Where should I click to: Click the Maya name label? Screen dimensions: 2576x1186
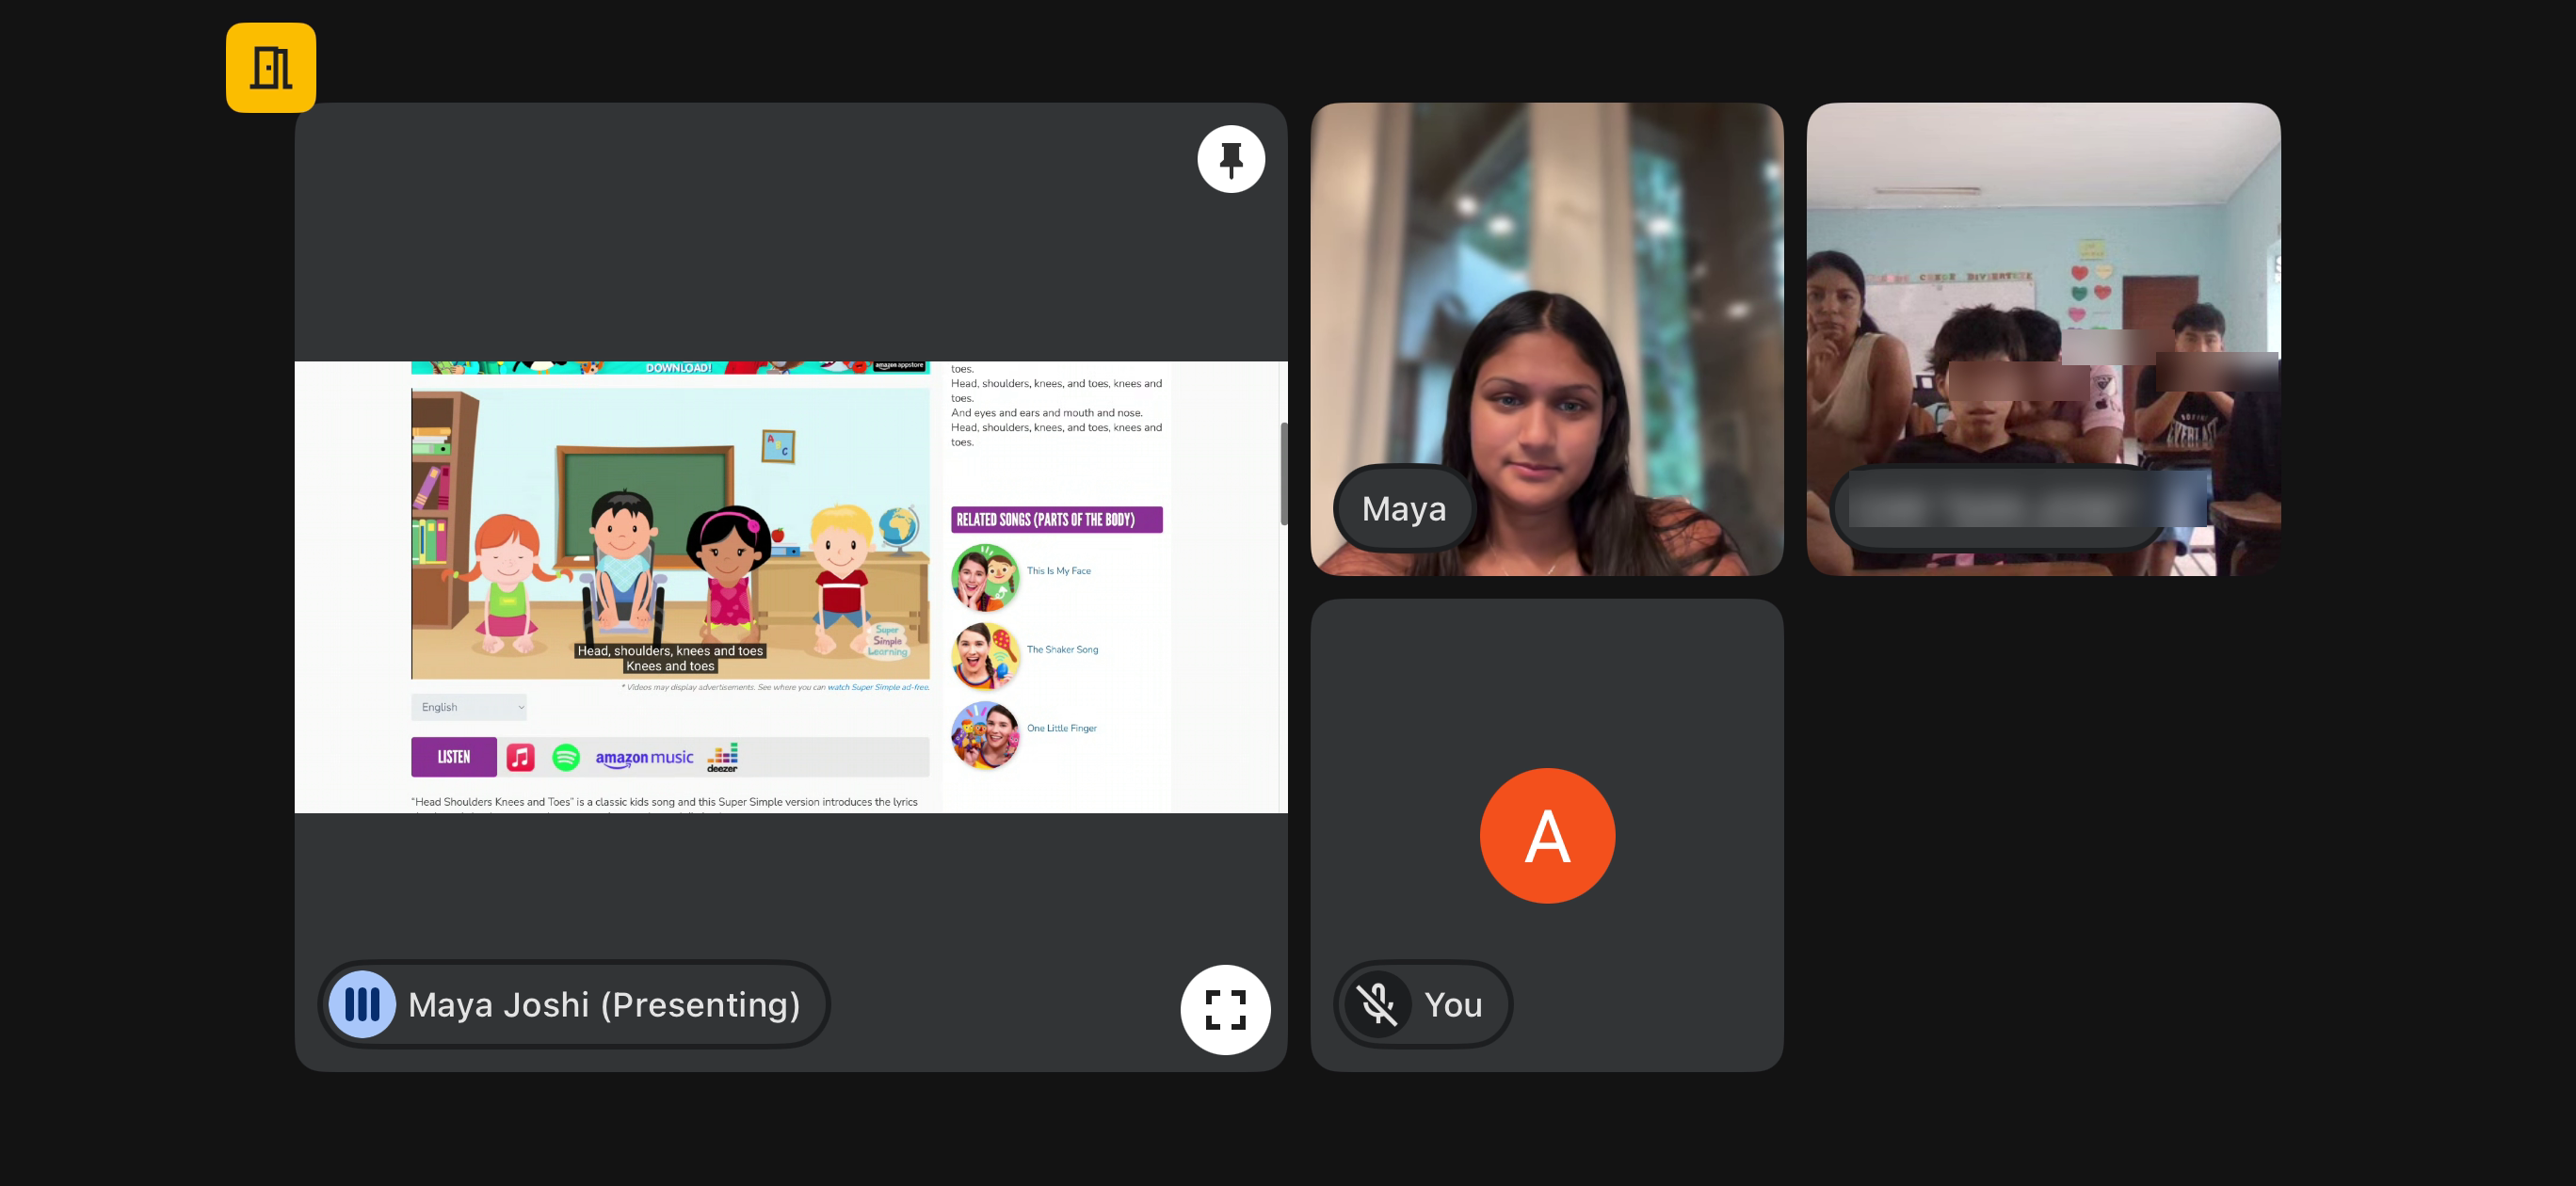point(1404,508)
